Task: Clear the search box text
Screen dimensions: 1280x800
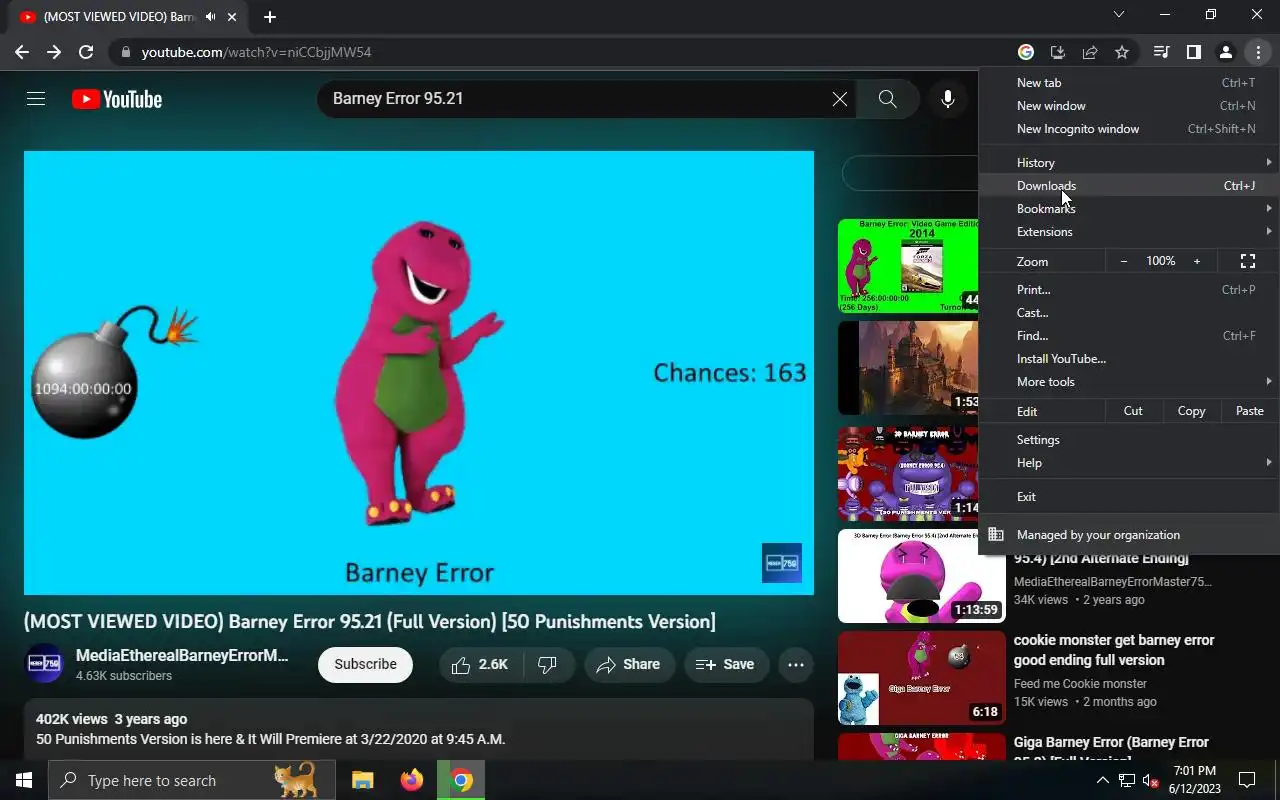Action: pyautogui.click(x=840, y=99)
